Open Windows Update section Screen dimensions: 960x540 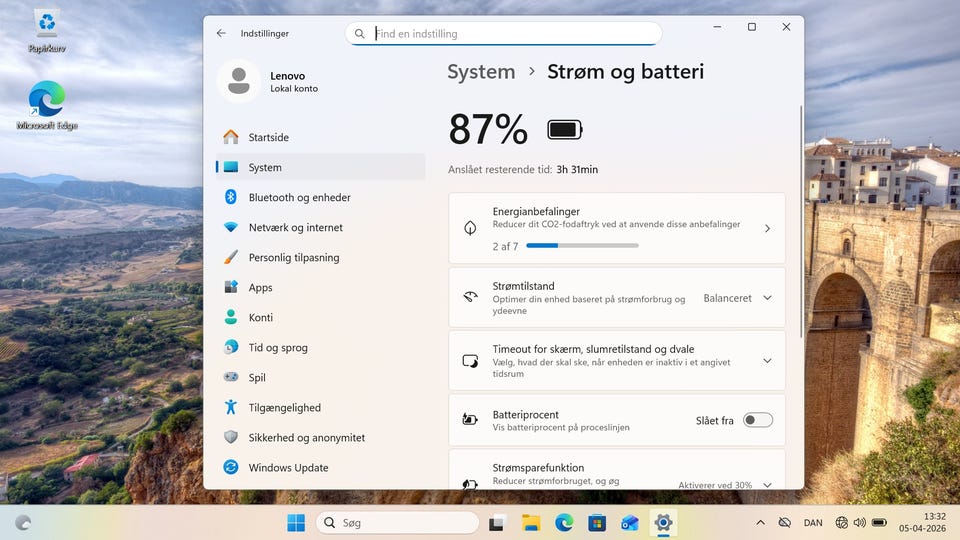click(x=288, y=468)
